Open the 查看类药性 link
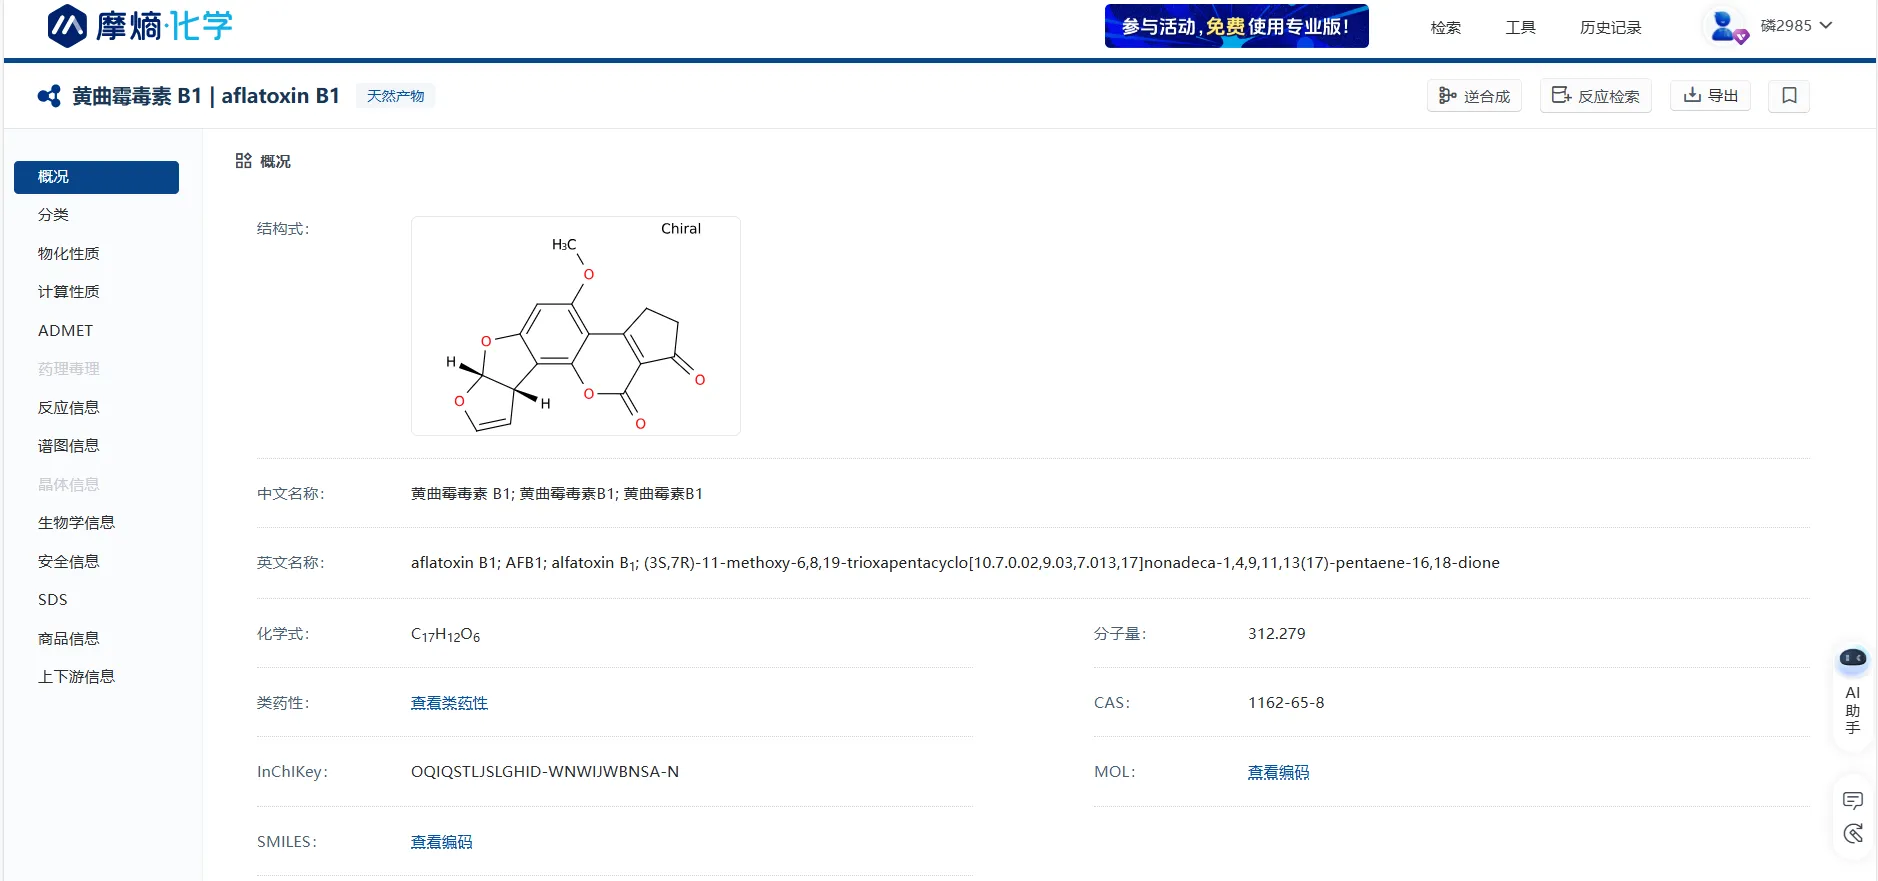 (x=449, y=703)
